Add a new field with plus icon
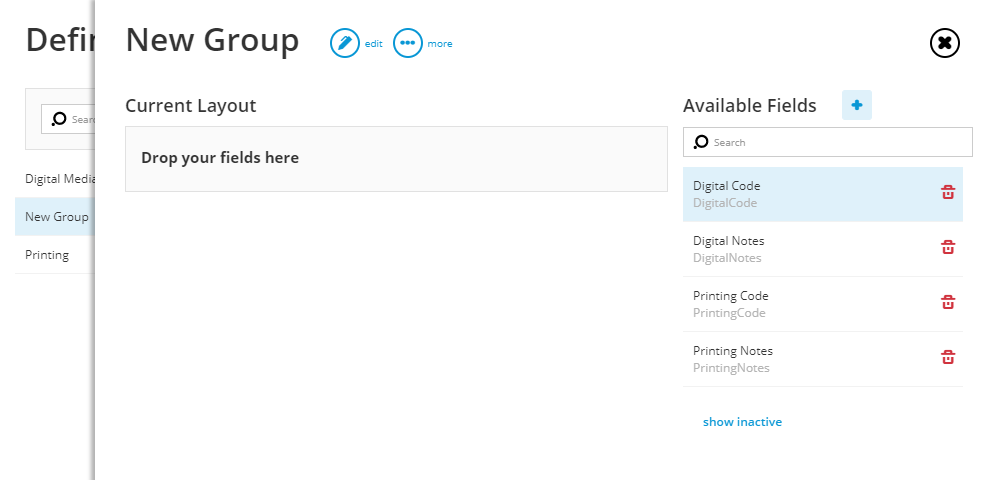The height and width of the screenshot is (480, 985). (857, 105)
